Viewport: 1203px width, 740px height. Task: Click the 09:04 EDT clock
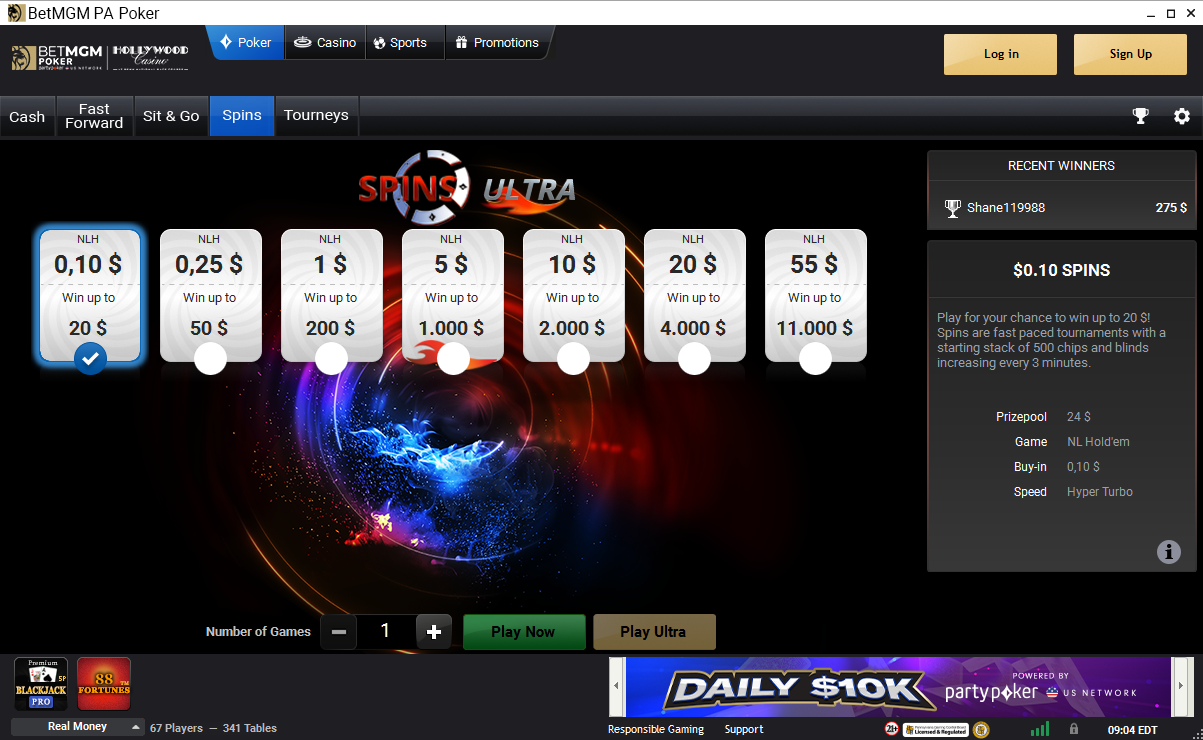[x=1132, y=729]
